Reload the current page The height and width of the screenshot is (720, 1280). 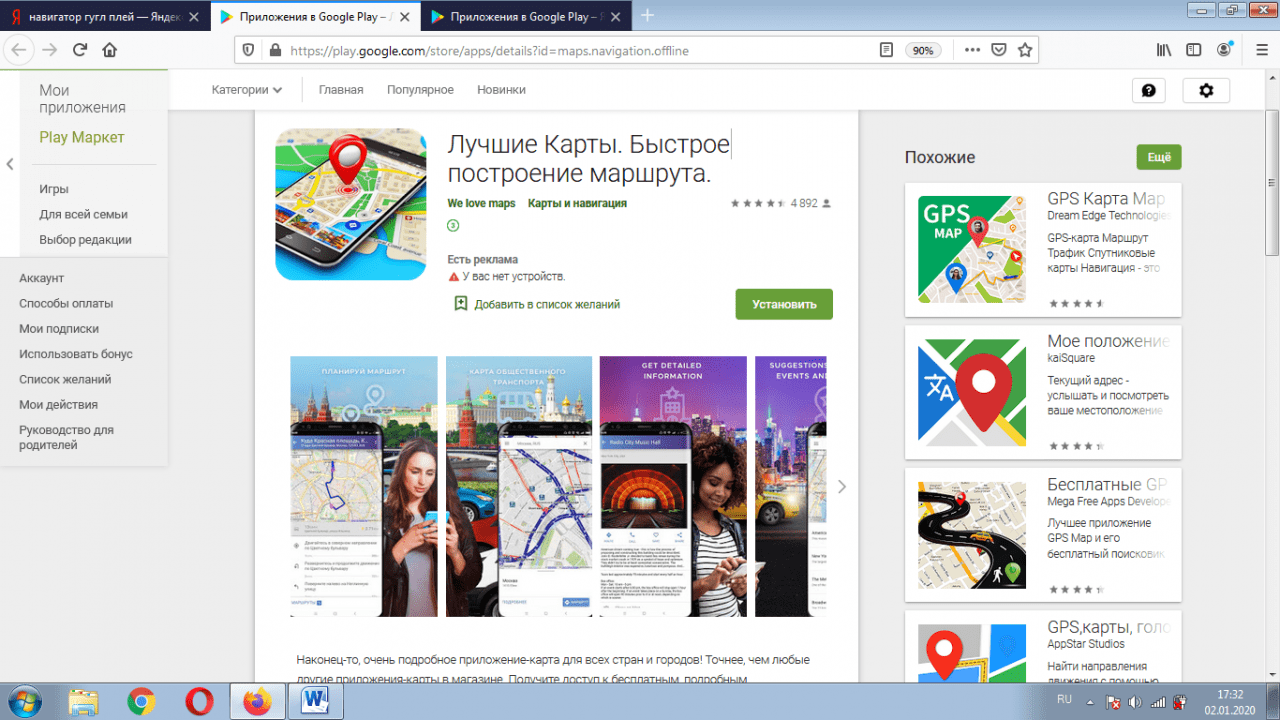(80, 50)
